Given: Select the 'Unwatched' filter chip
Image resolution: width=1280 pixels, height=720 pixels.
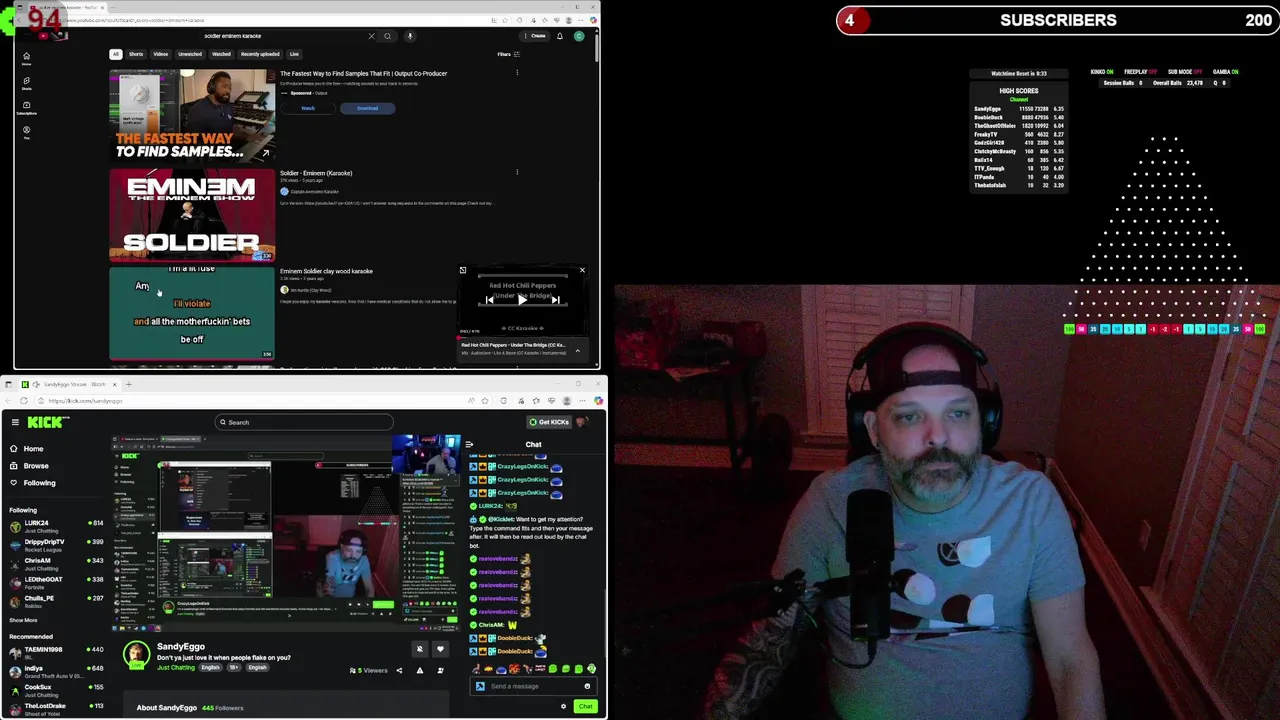Looking at the screenshot, I should pyautogui.click(x=190, y=54).
